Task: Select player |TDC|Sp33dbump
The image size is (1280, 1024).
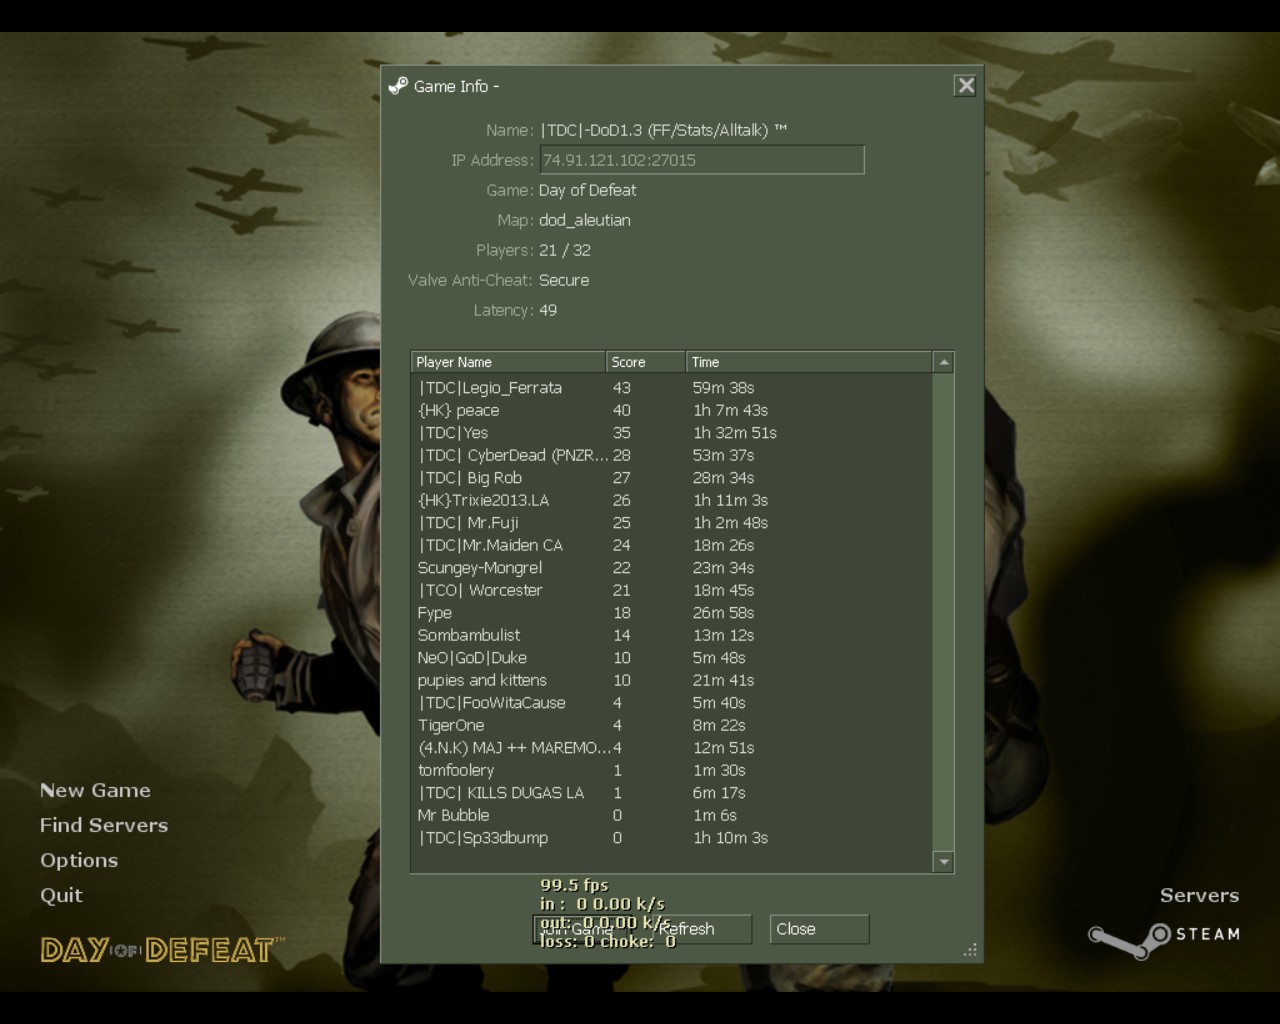Action: 672,838
